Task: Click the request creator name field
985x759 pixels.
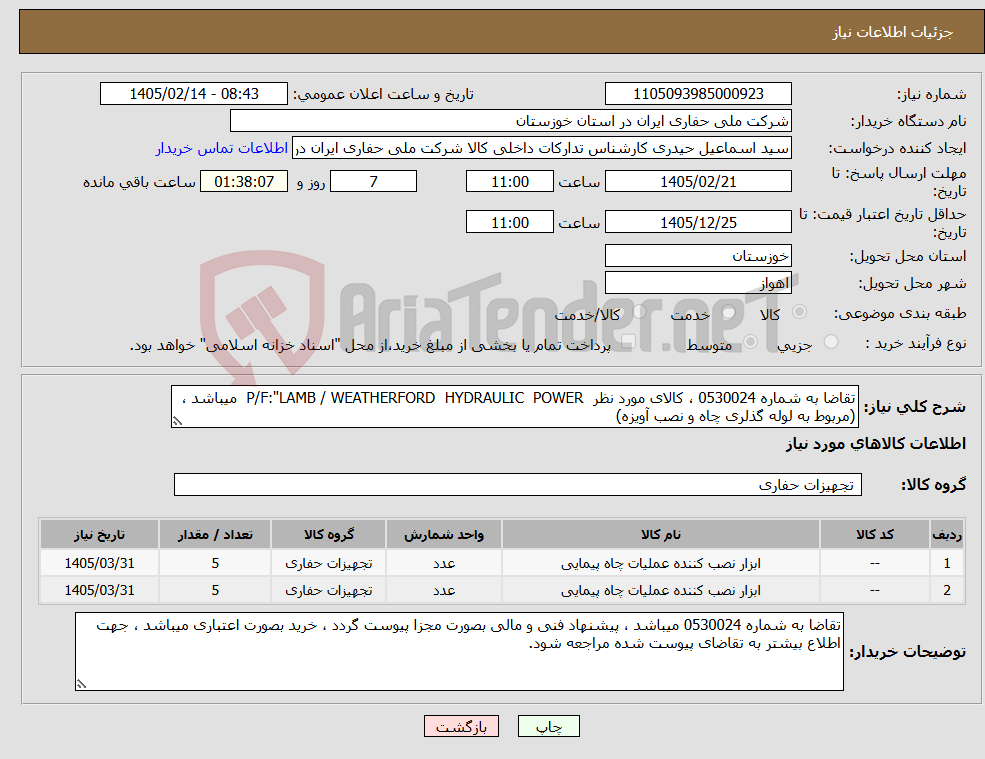Action: (541, 148)
